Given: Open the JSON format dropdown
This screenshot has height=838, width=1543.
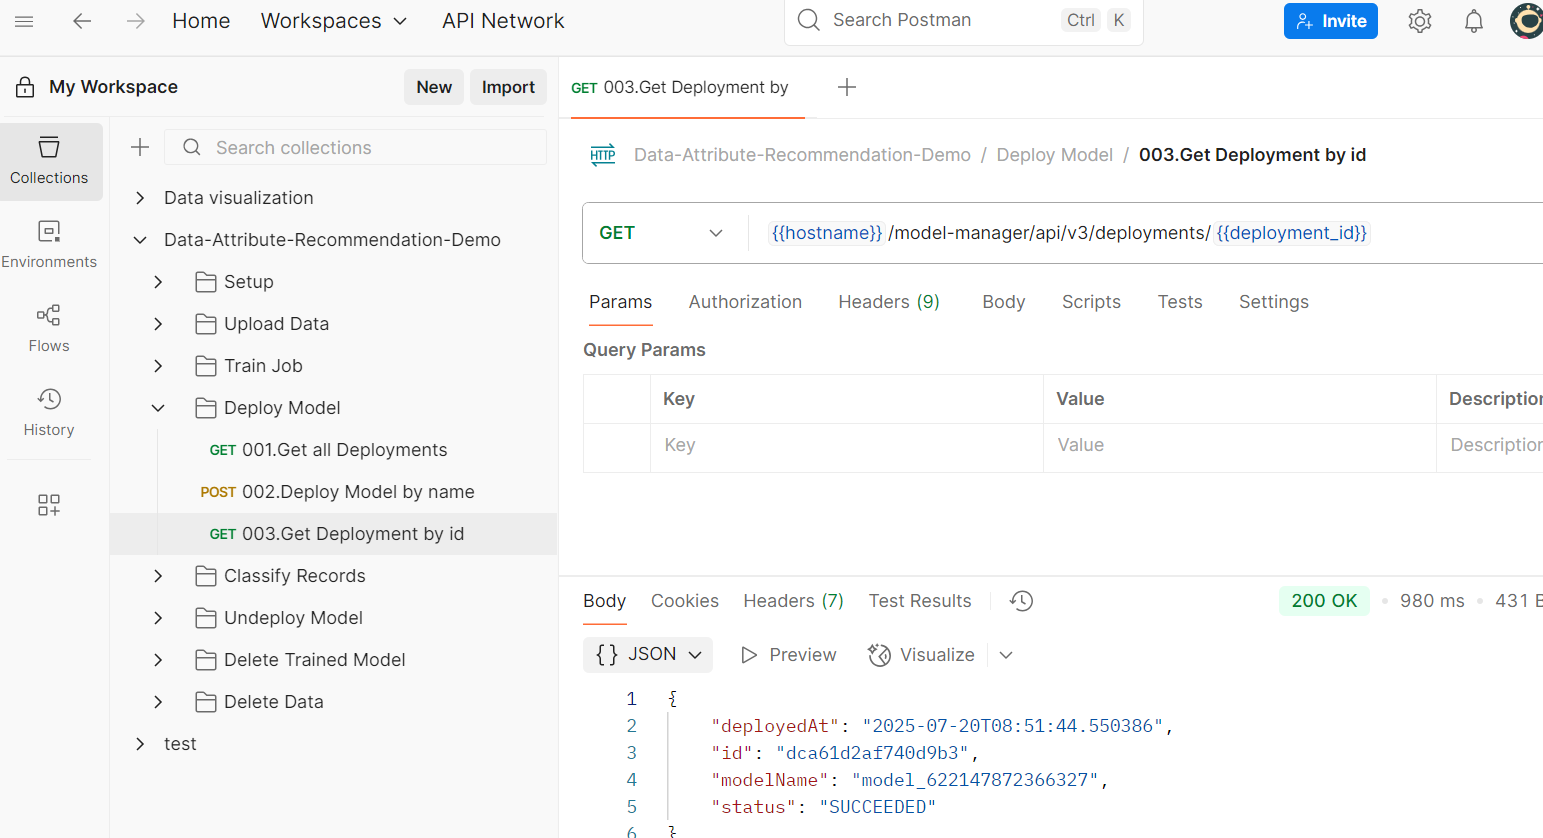Looking at the screenshot, I should (x=648, y=654).
